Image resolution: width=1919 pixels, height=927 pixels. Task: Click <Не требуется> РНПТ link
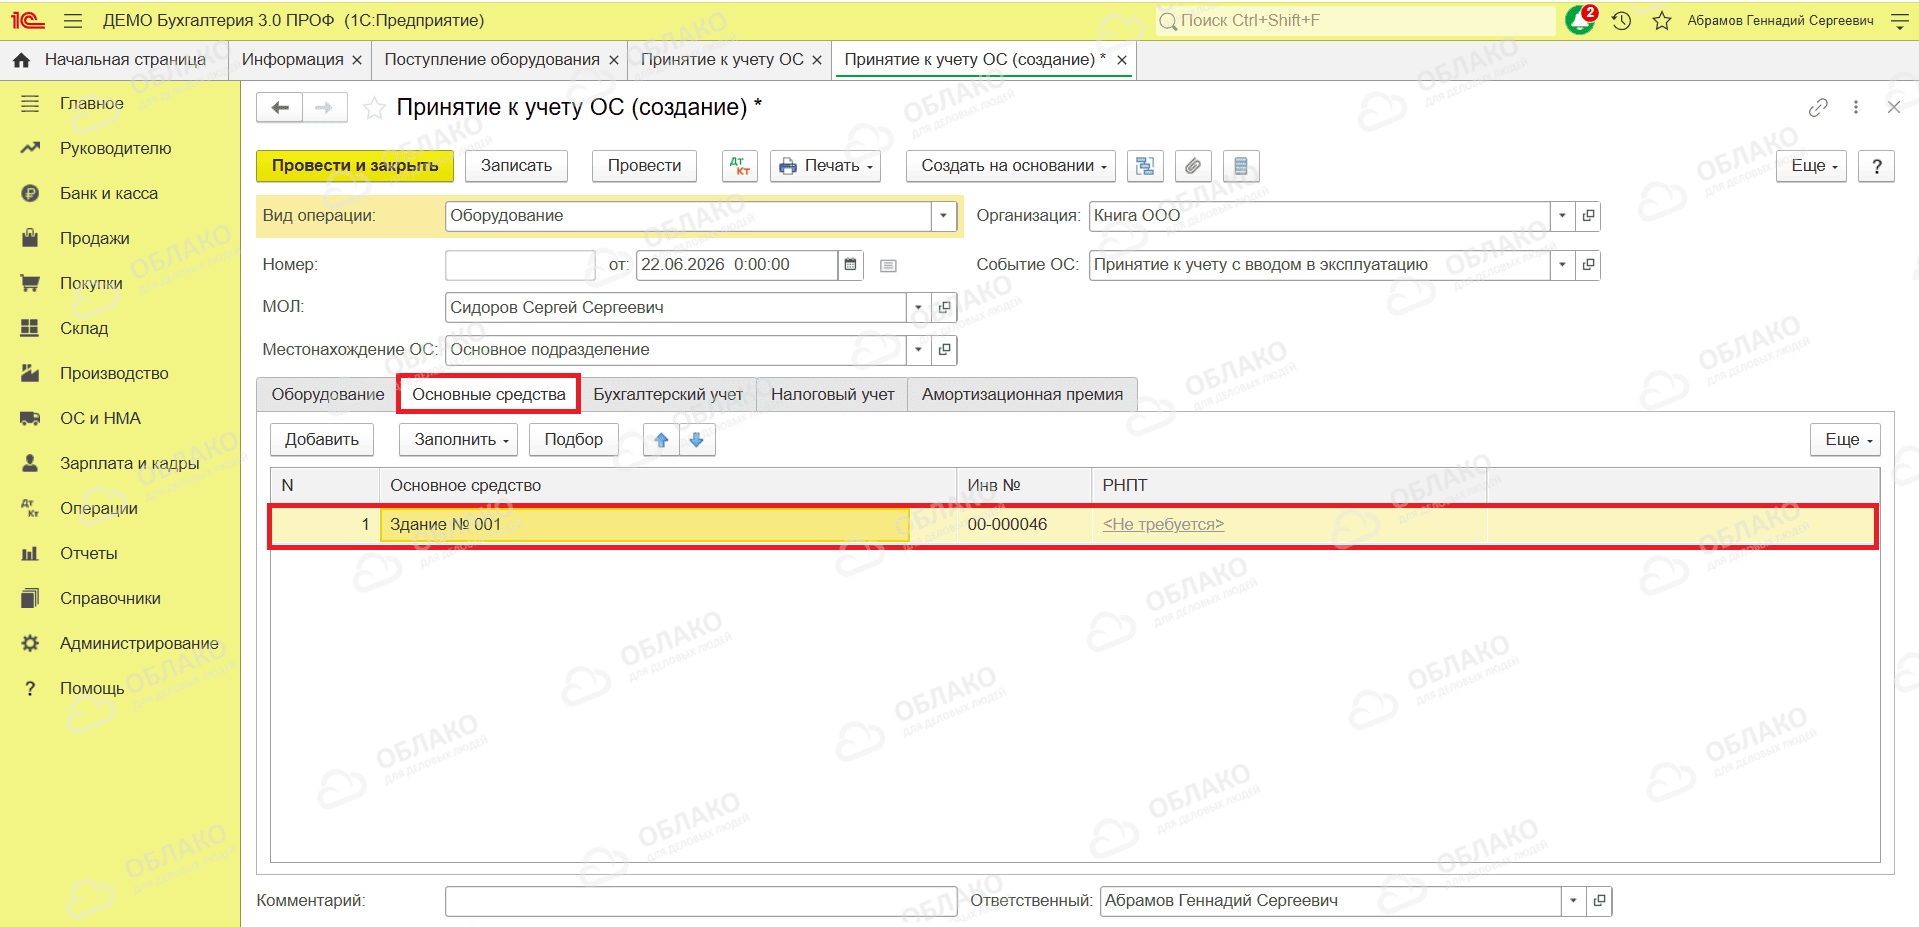pyautogui.click(x=1163, y=525)
